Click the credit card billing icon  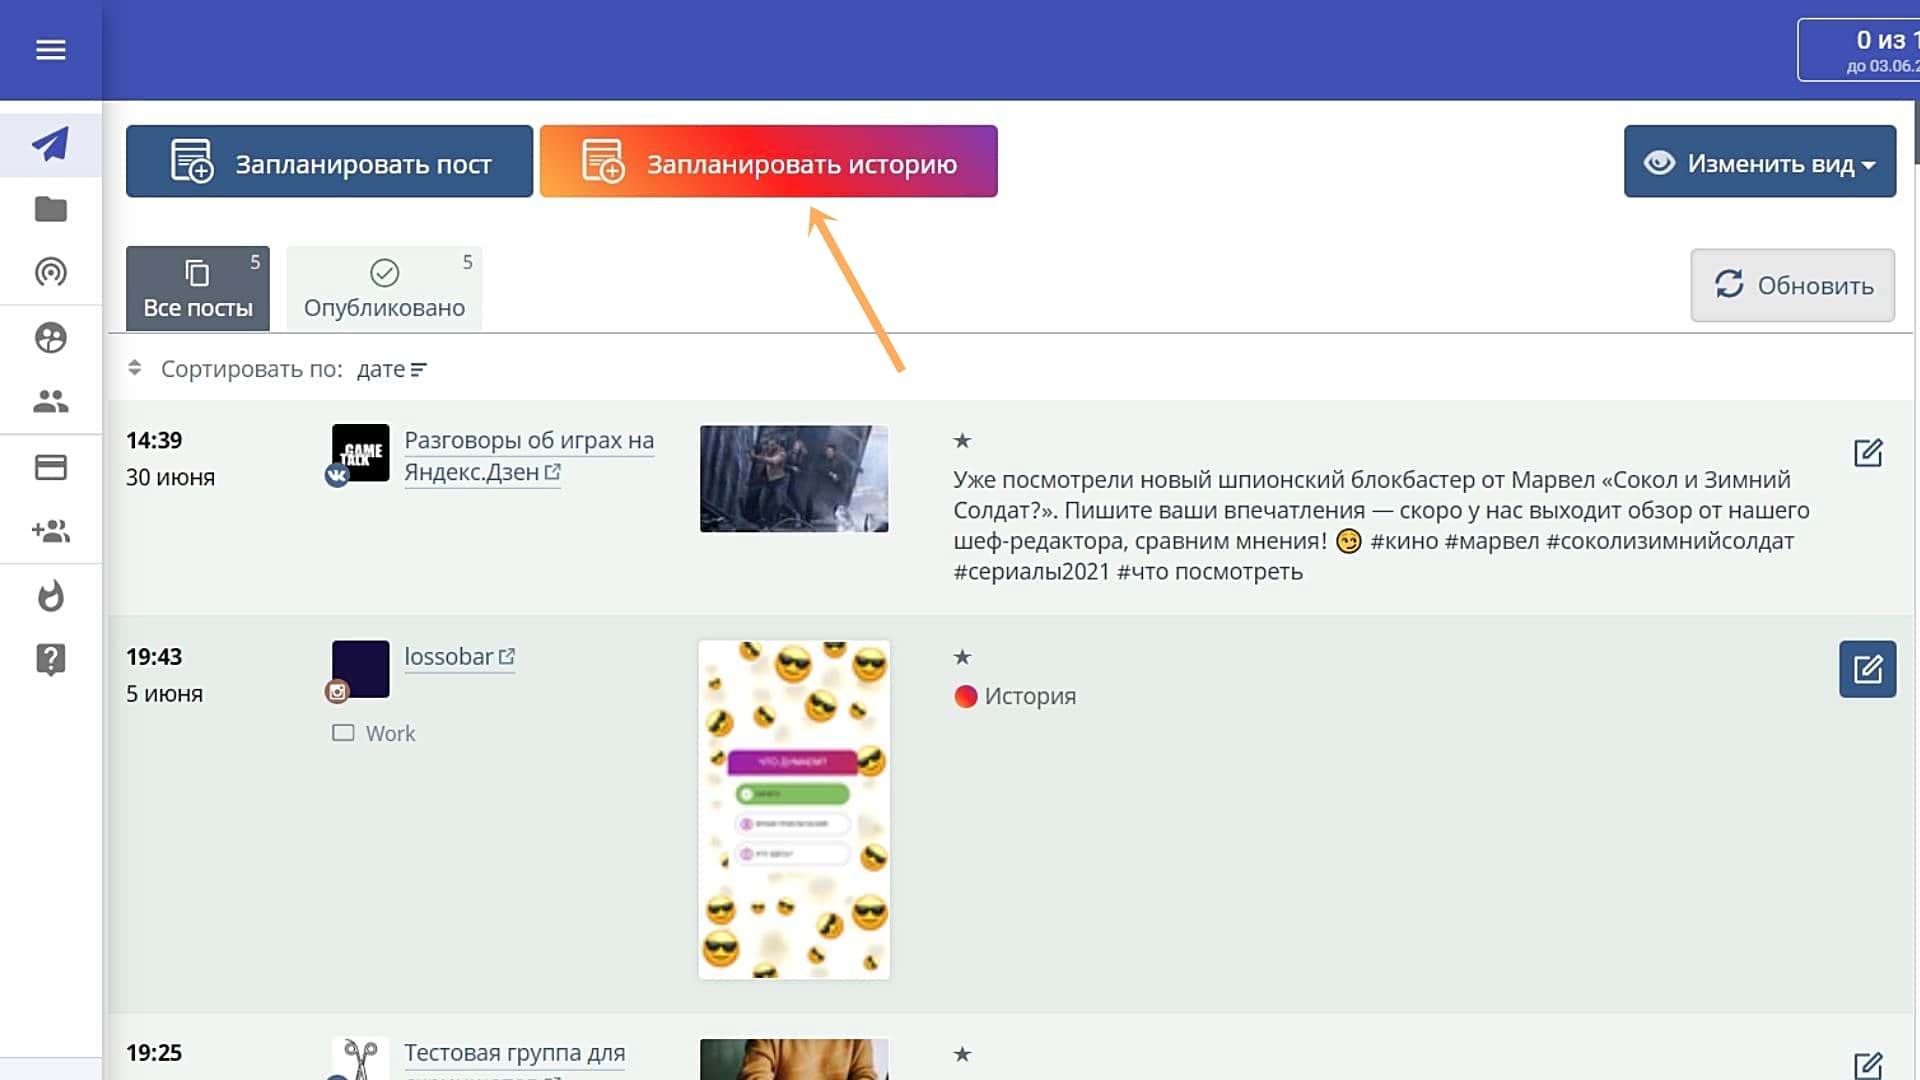tap(50, 467)
